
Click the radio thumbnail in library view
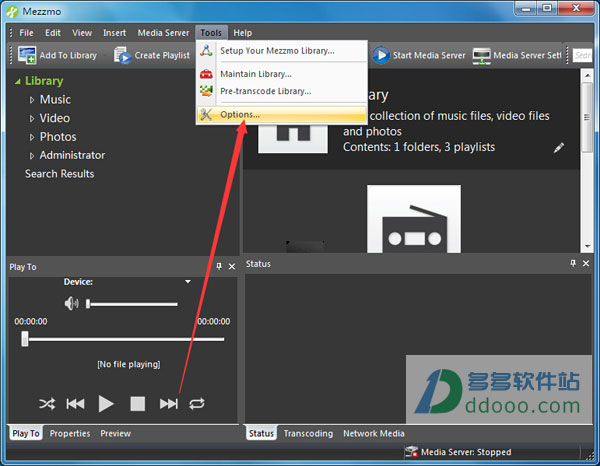(414, 218)
